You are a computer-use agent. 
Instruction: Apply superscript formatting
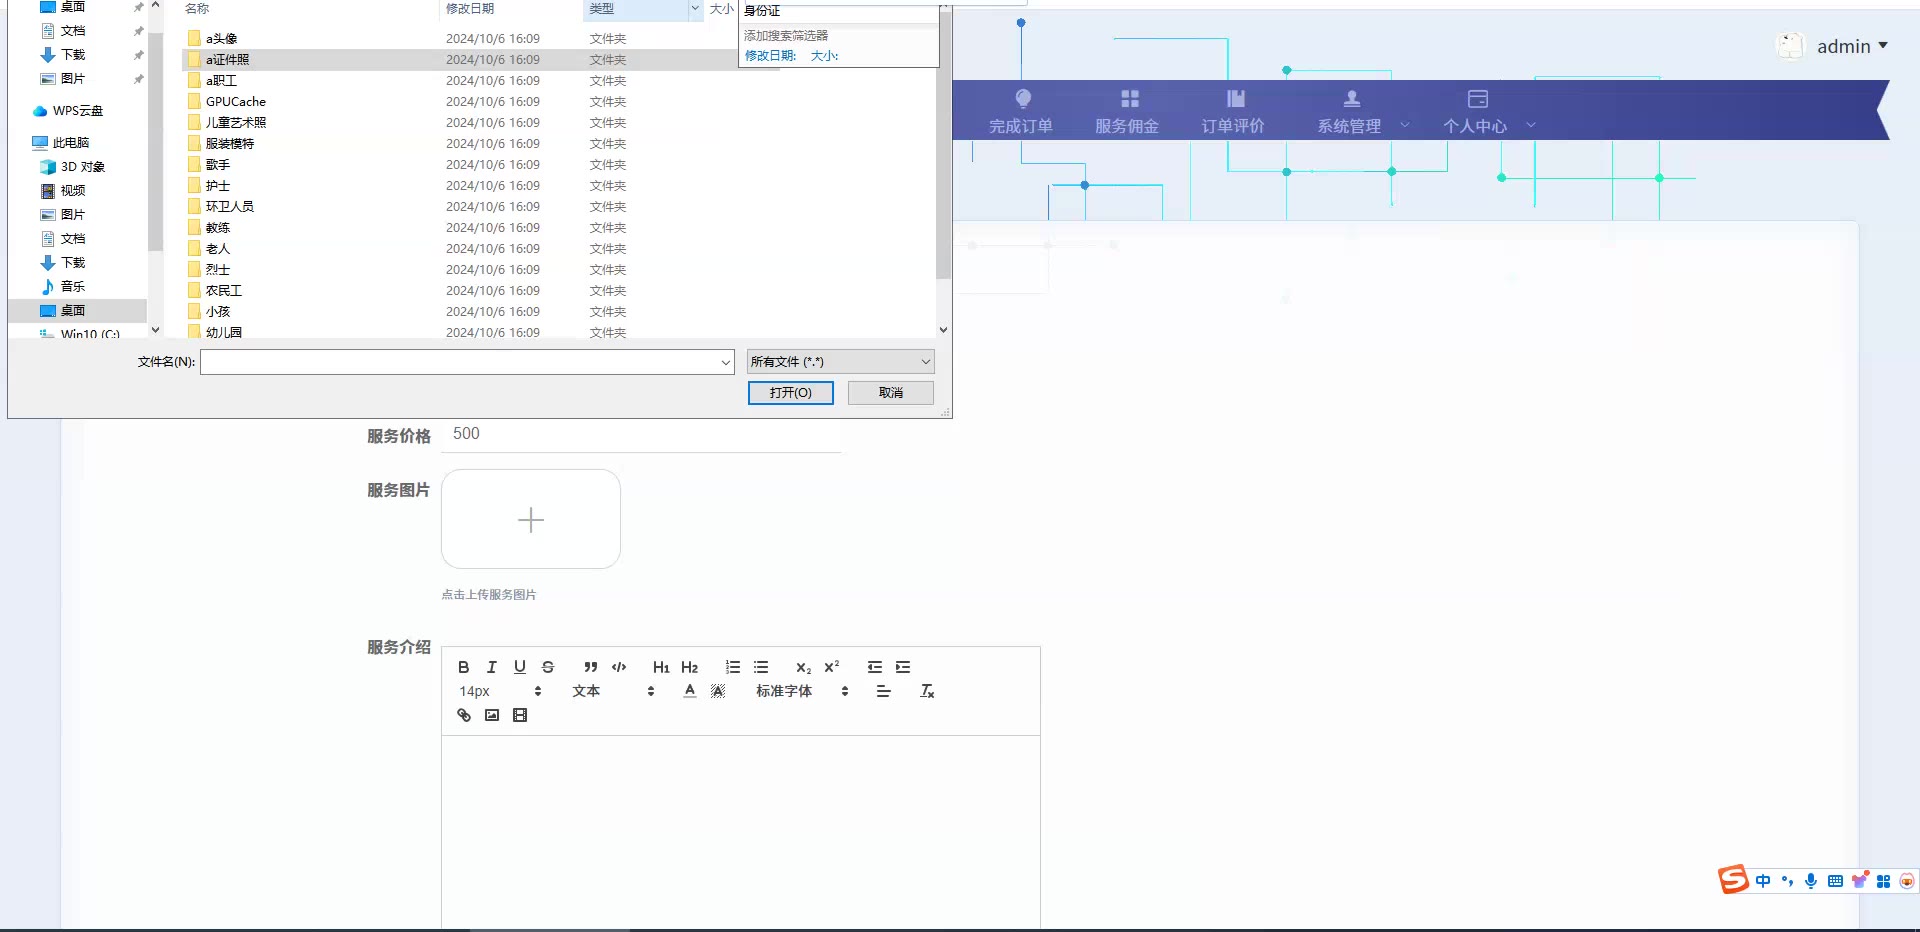(x=831, y=667)
